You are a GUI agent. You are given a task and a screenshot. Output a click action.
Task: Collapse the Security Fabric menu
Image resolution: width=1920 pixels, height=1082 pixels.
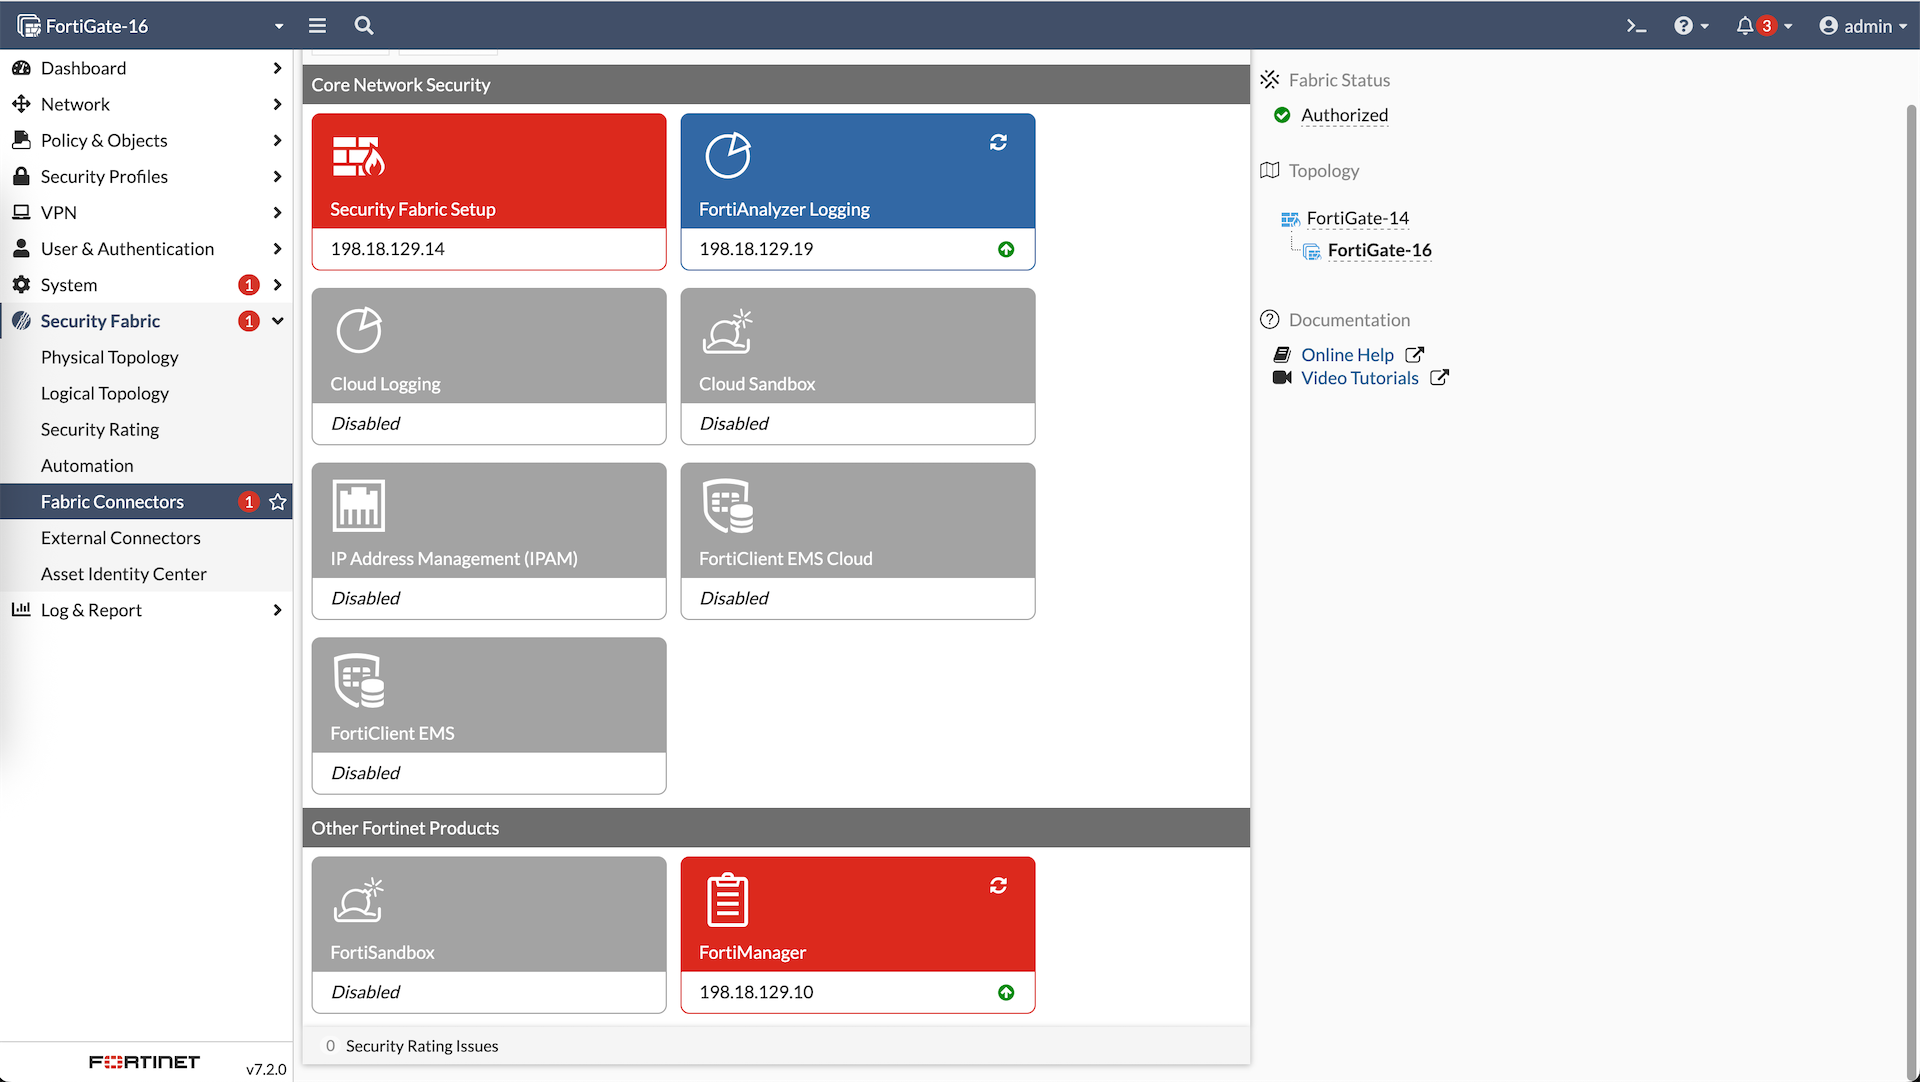pyautogui.click(x=277, y=321)
